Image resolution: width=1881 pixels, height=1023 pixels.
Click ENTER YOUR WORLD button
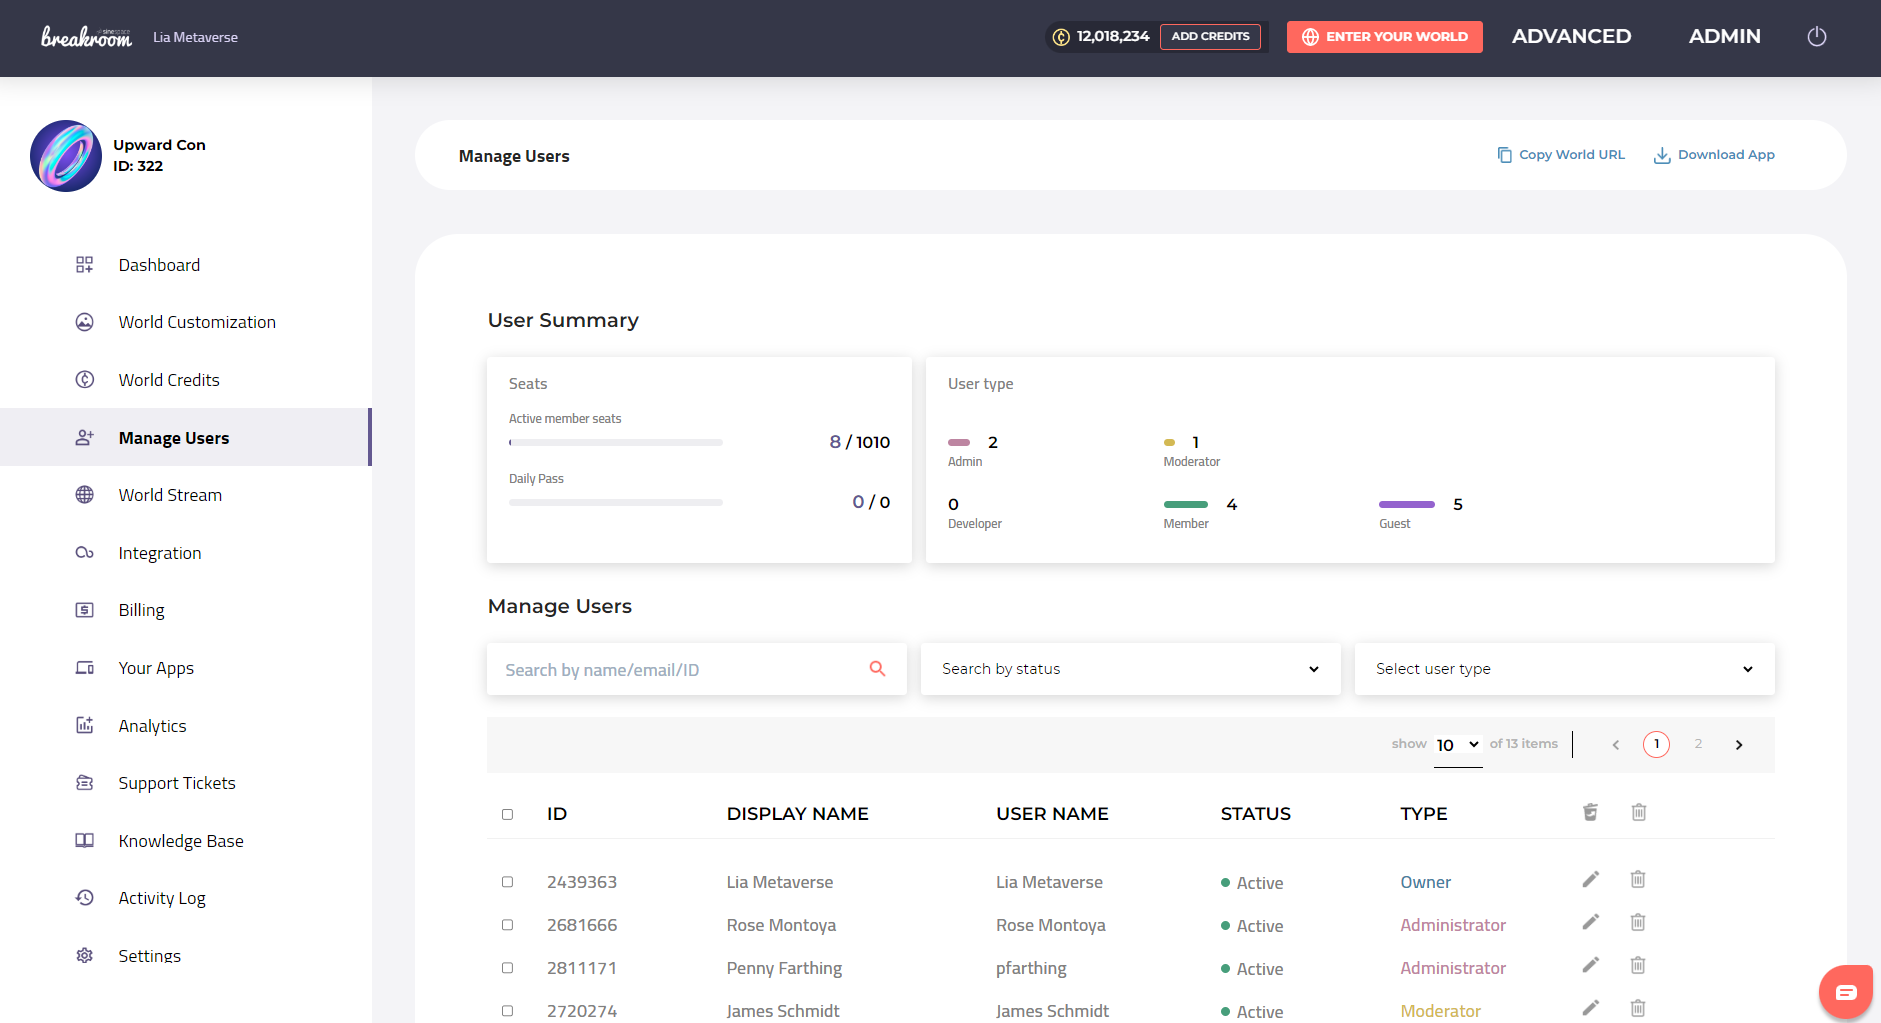coord(1384,36)
